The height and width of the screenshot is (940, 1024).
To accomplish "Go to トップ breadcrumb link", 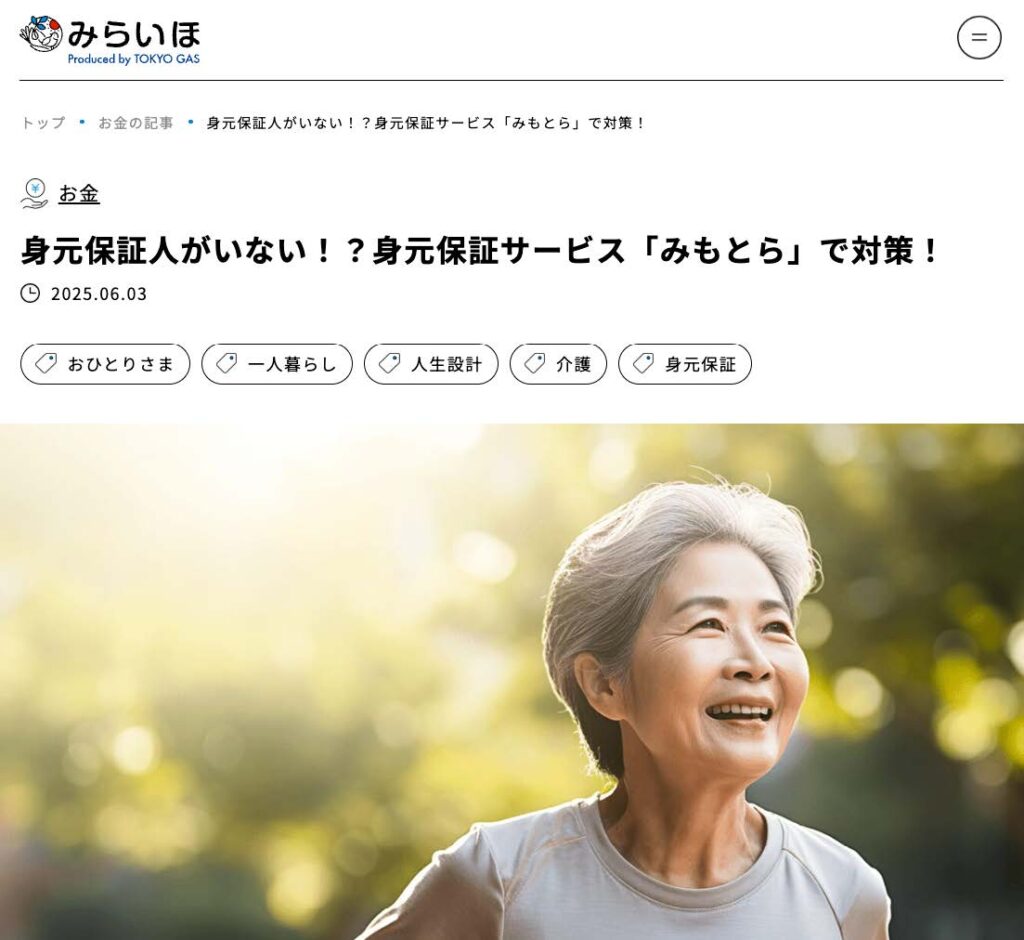I will (43, 123).
